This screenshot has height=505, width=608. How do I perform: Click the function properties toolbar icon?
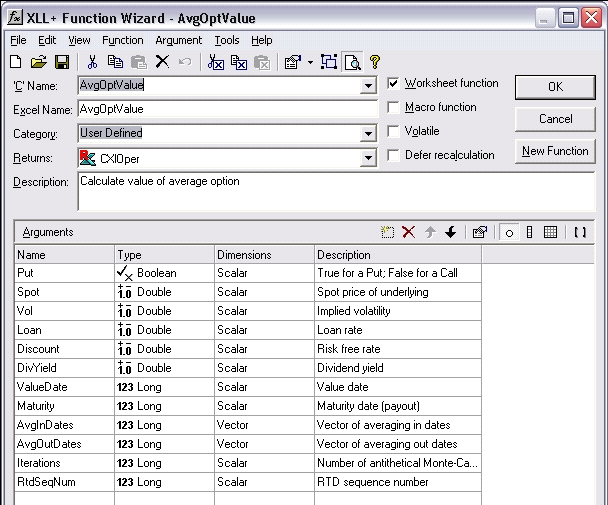[x=293, y=62]
